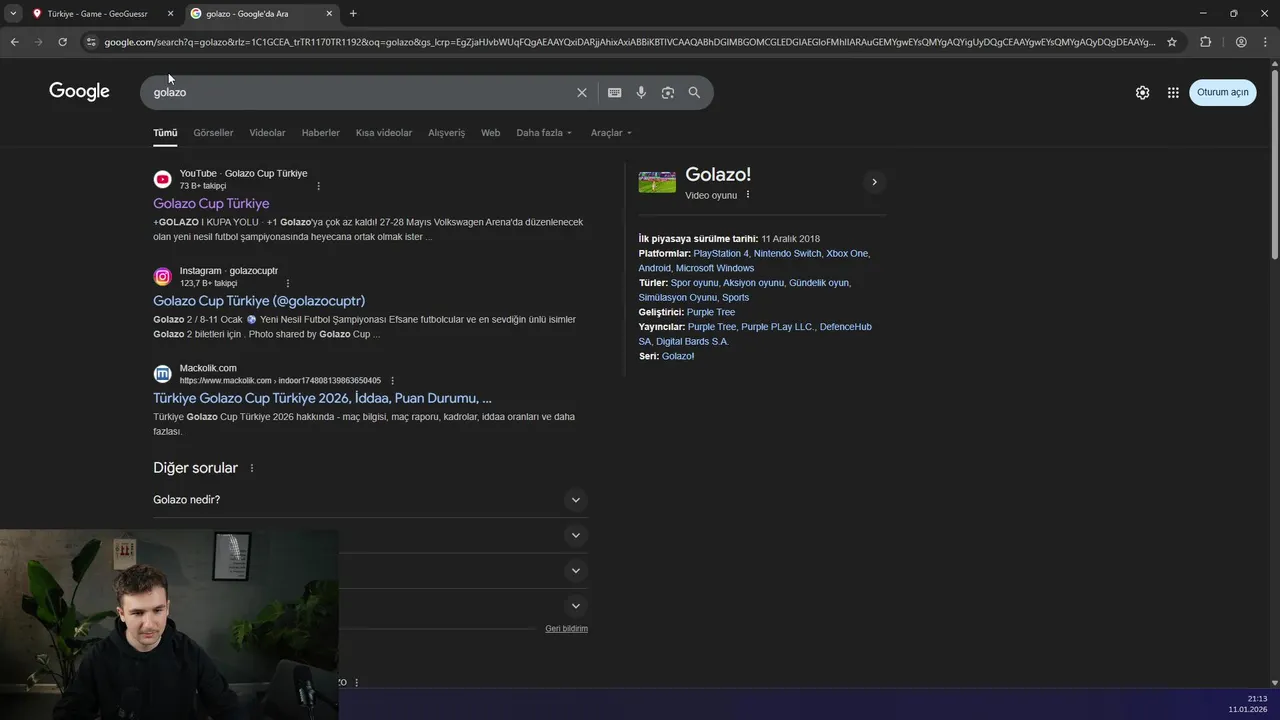Open the browser extensions puzzle icon
This screenshot has width=1280, height=720.
1205,42
